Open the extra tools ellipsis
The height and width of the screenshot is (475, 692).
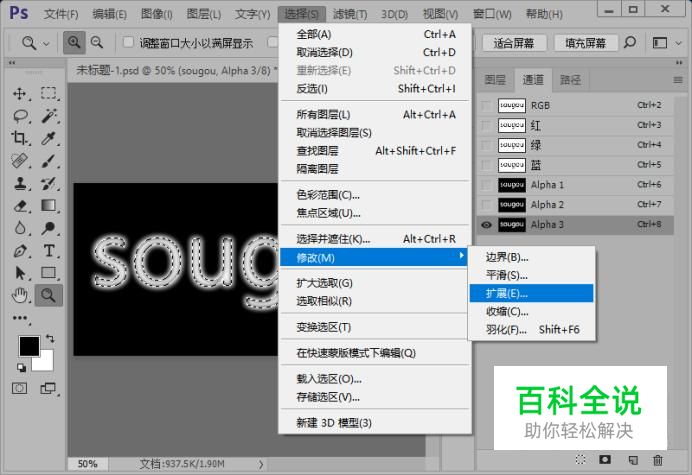[19, 318]
